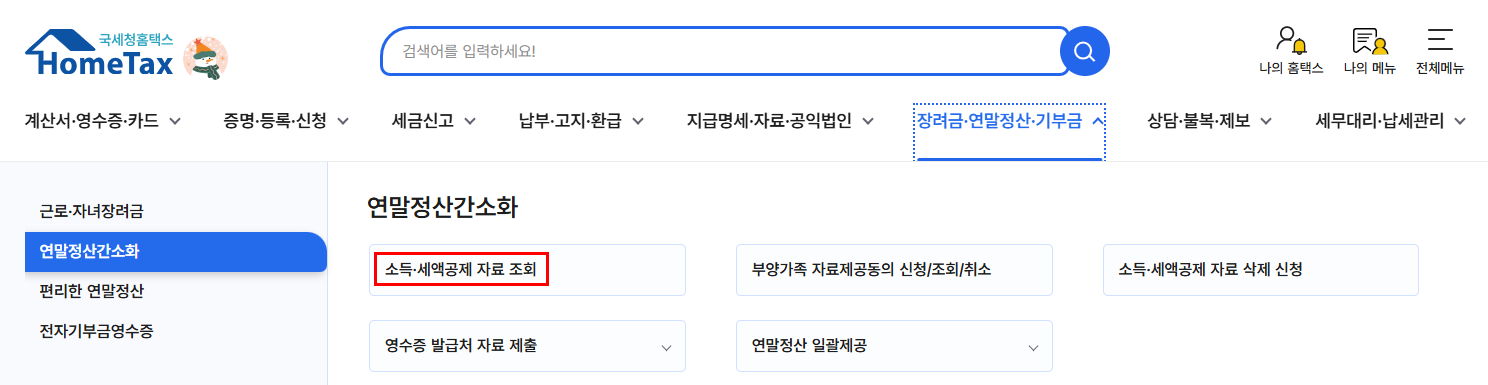The width and height of the screenshot is (1488, 385).
Task: Open 전체메뉴 hamburger icon
Action: pos(1440,51)
